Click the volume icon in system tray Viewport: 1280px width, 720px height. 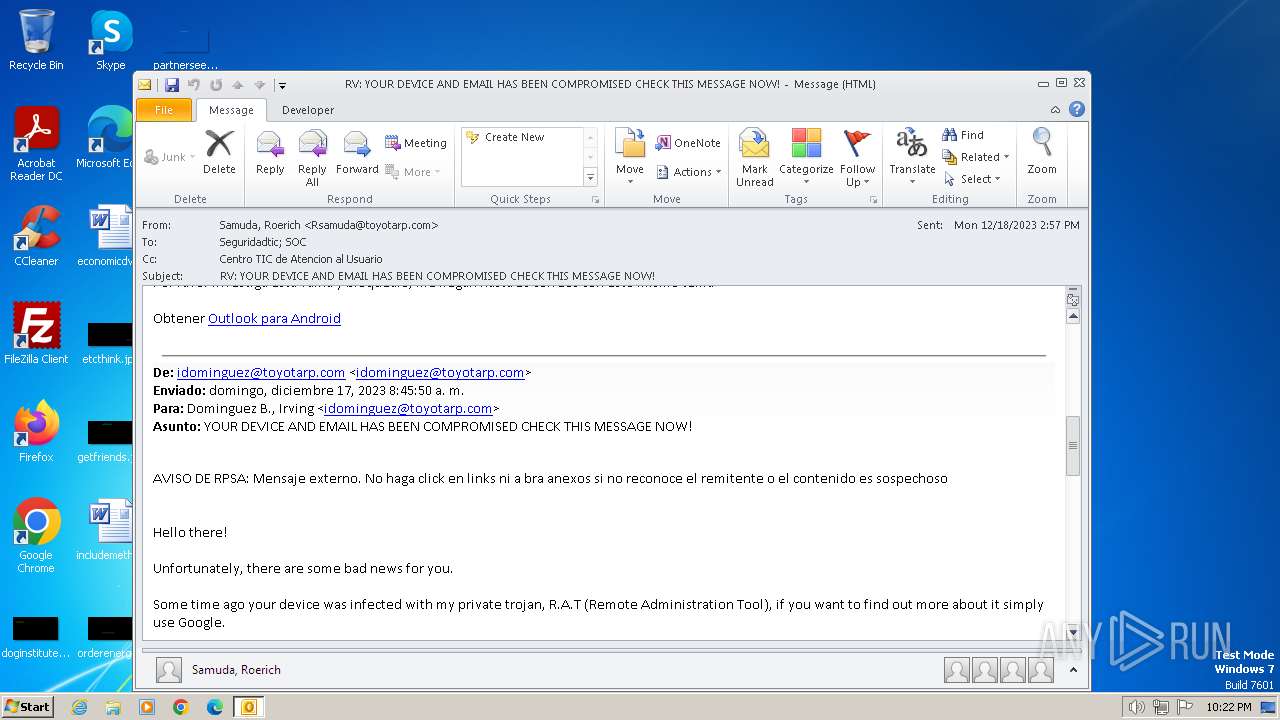click(x=1136, y=707)
